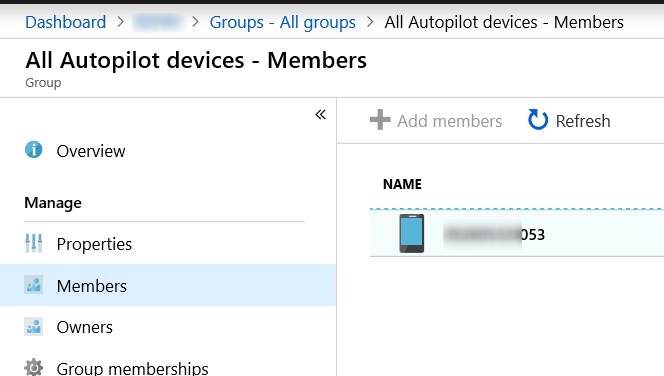Image resolution: width=664 pixels, height=376 pixels.
Task: Click the Members people icon
Action: 33,285
